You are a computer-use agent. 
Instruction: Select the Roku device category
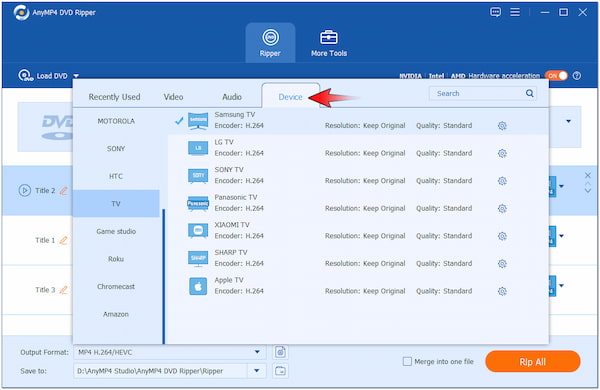[x=116, y=259]
